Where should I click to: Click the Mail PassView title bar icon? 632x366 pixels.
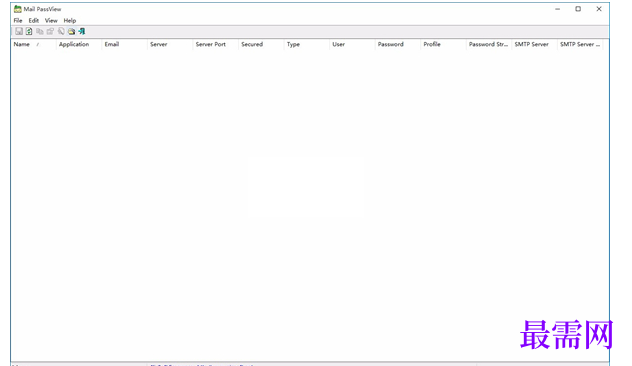click(x=17, y=9)
